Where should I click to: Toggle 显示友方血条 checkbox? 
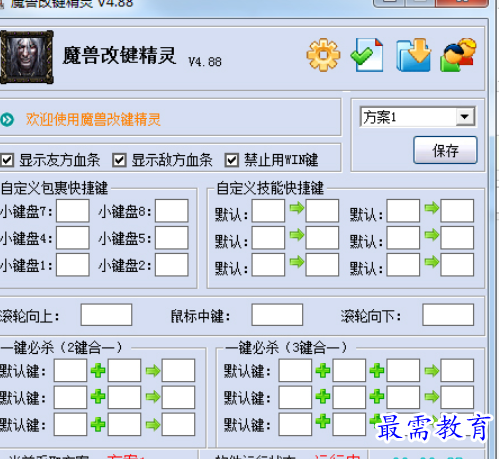7,160
